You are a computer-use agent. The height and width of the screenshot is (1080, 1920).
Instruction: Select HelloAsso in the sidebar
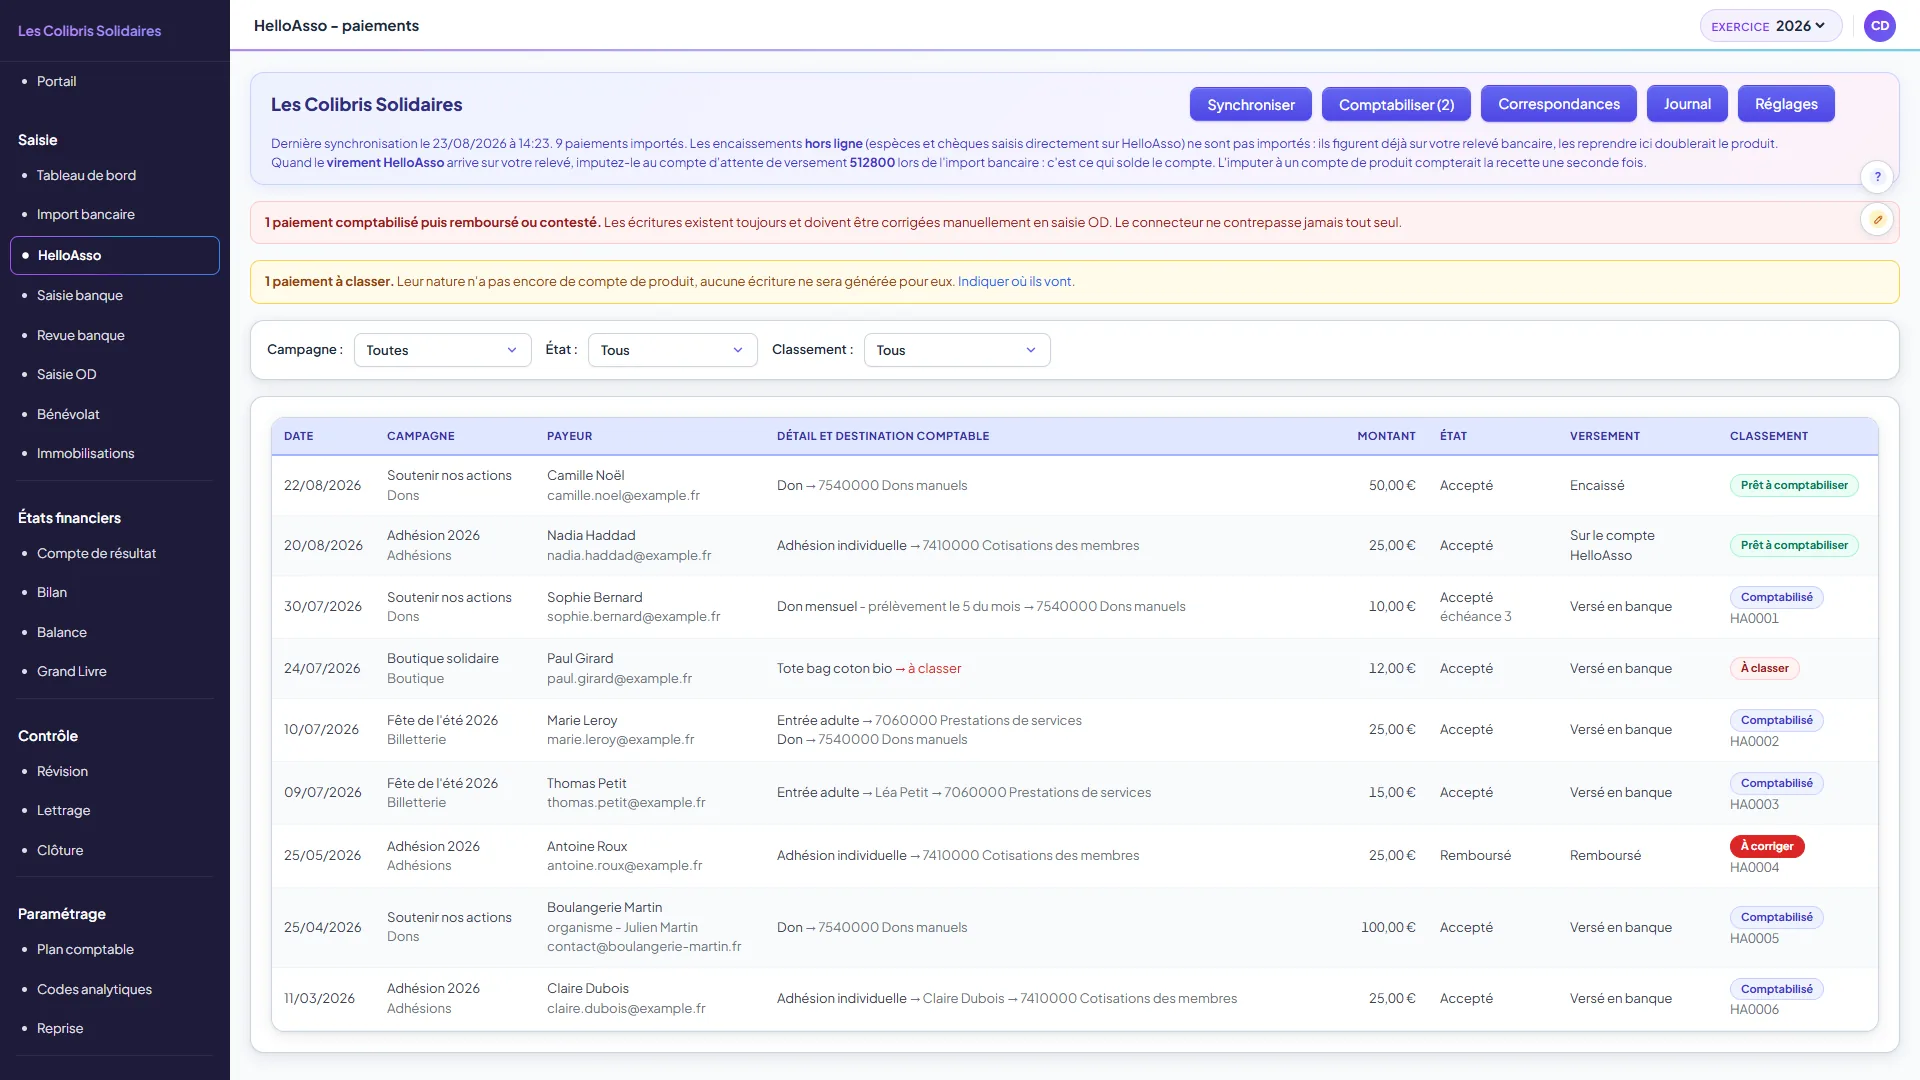tap(115, 255)
